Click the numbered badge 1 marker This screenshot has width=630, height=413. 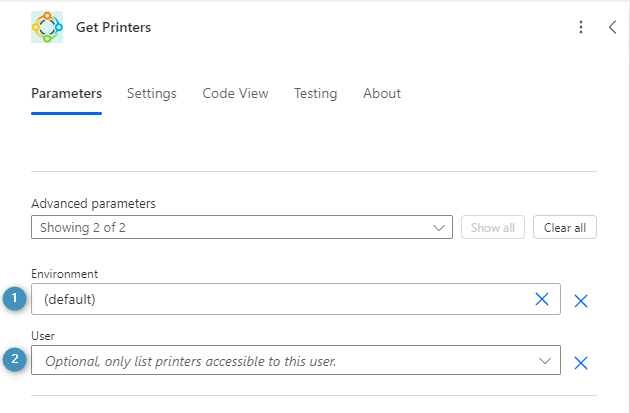coord(14,299)
